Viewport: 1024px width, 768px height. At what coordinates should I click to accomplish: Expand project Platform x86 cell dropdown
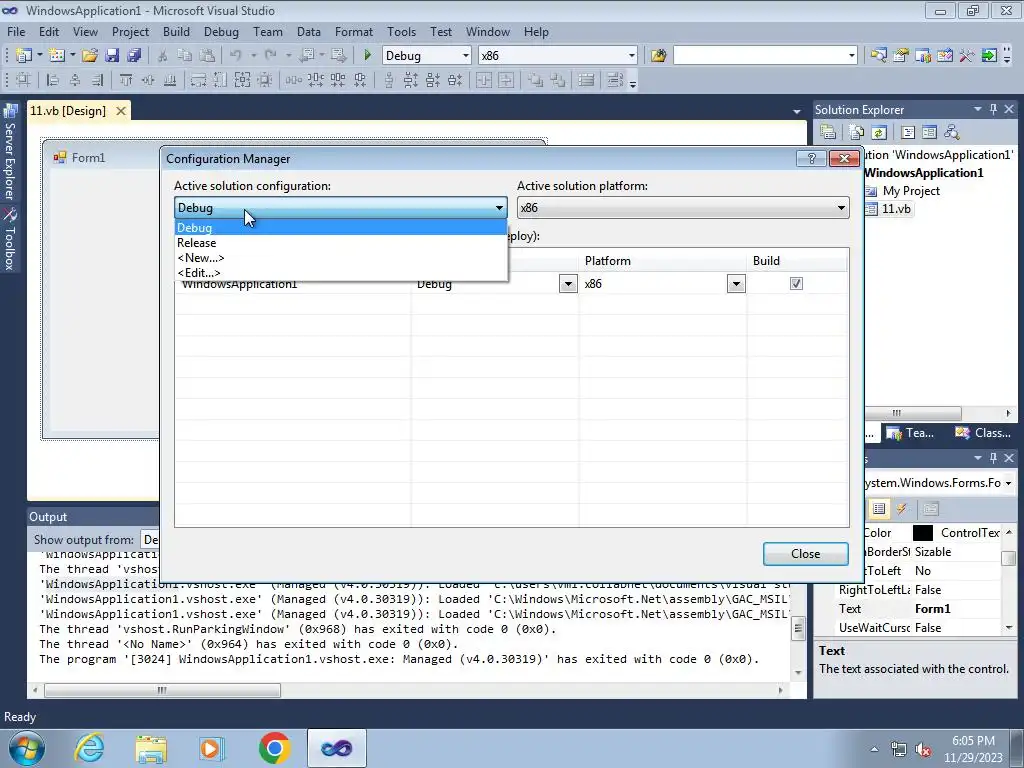point(736,283)
